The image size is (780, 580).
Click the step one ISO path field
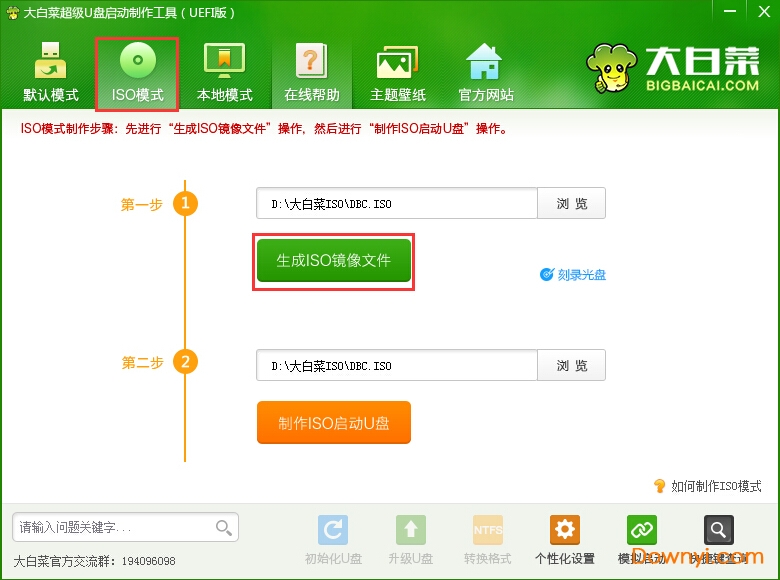396,203
